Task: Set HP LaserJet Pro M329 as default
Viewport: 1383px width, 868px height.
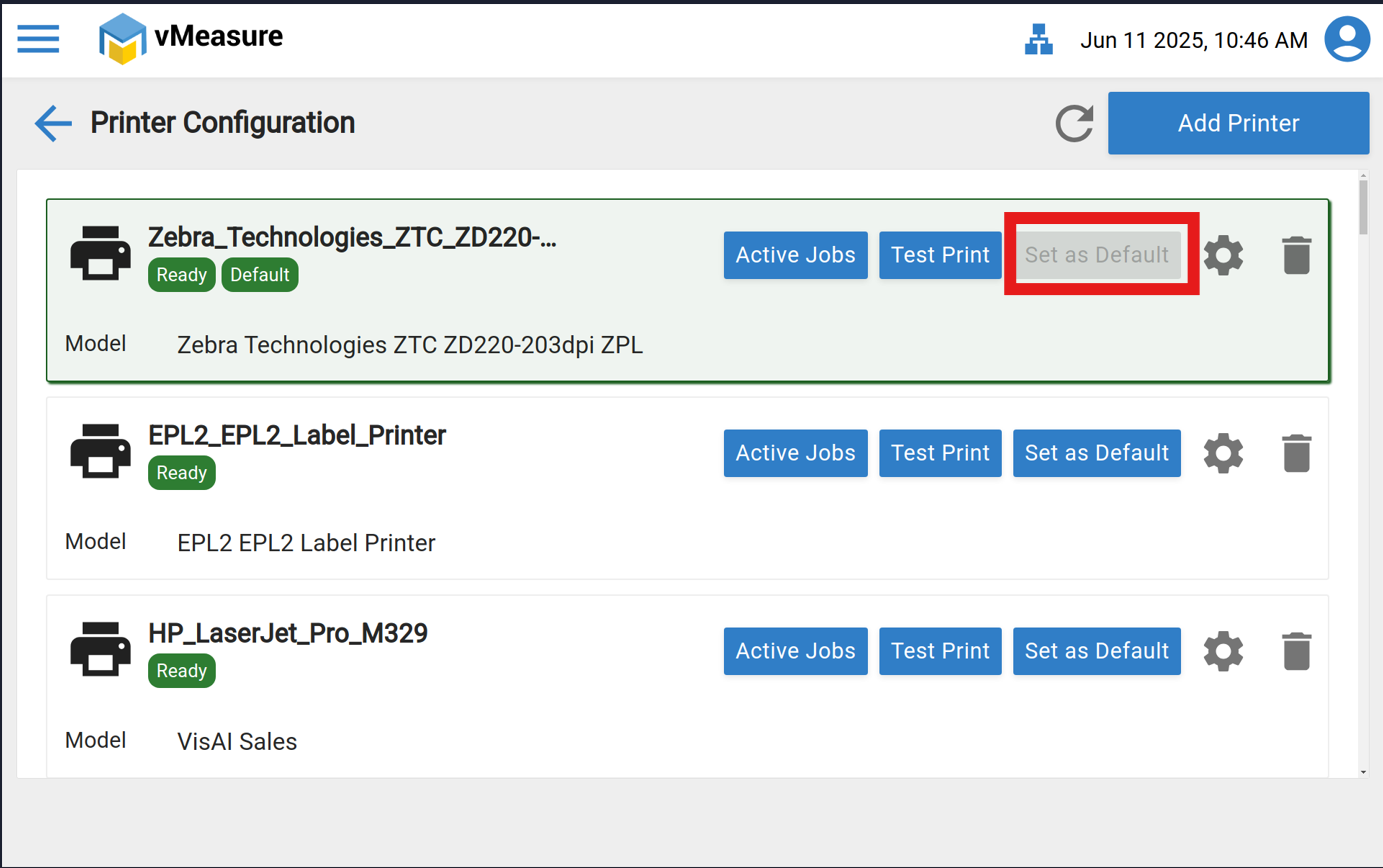Action: (1097, 651)
